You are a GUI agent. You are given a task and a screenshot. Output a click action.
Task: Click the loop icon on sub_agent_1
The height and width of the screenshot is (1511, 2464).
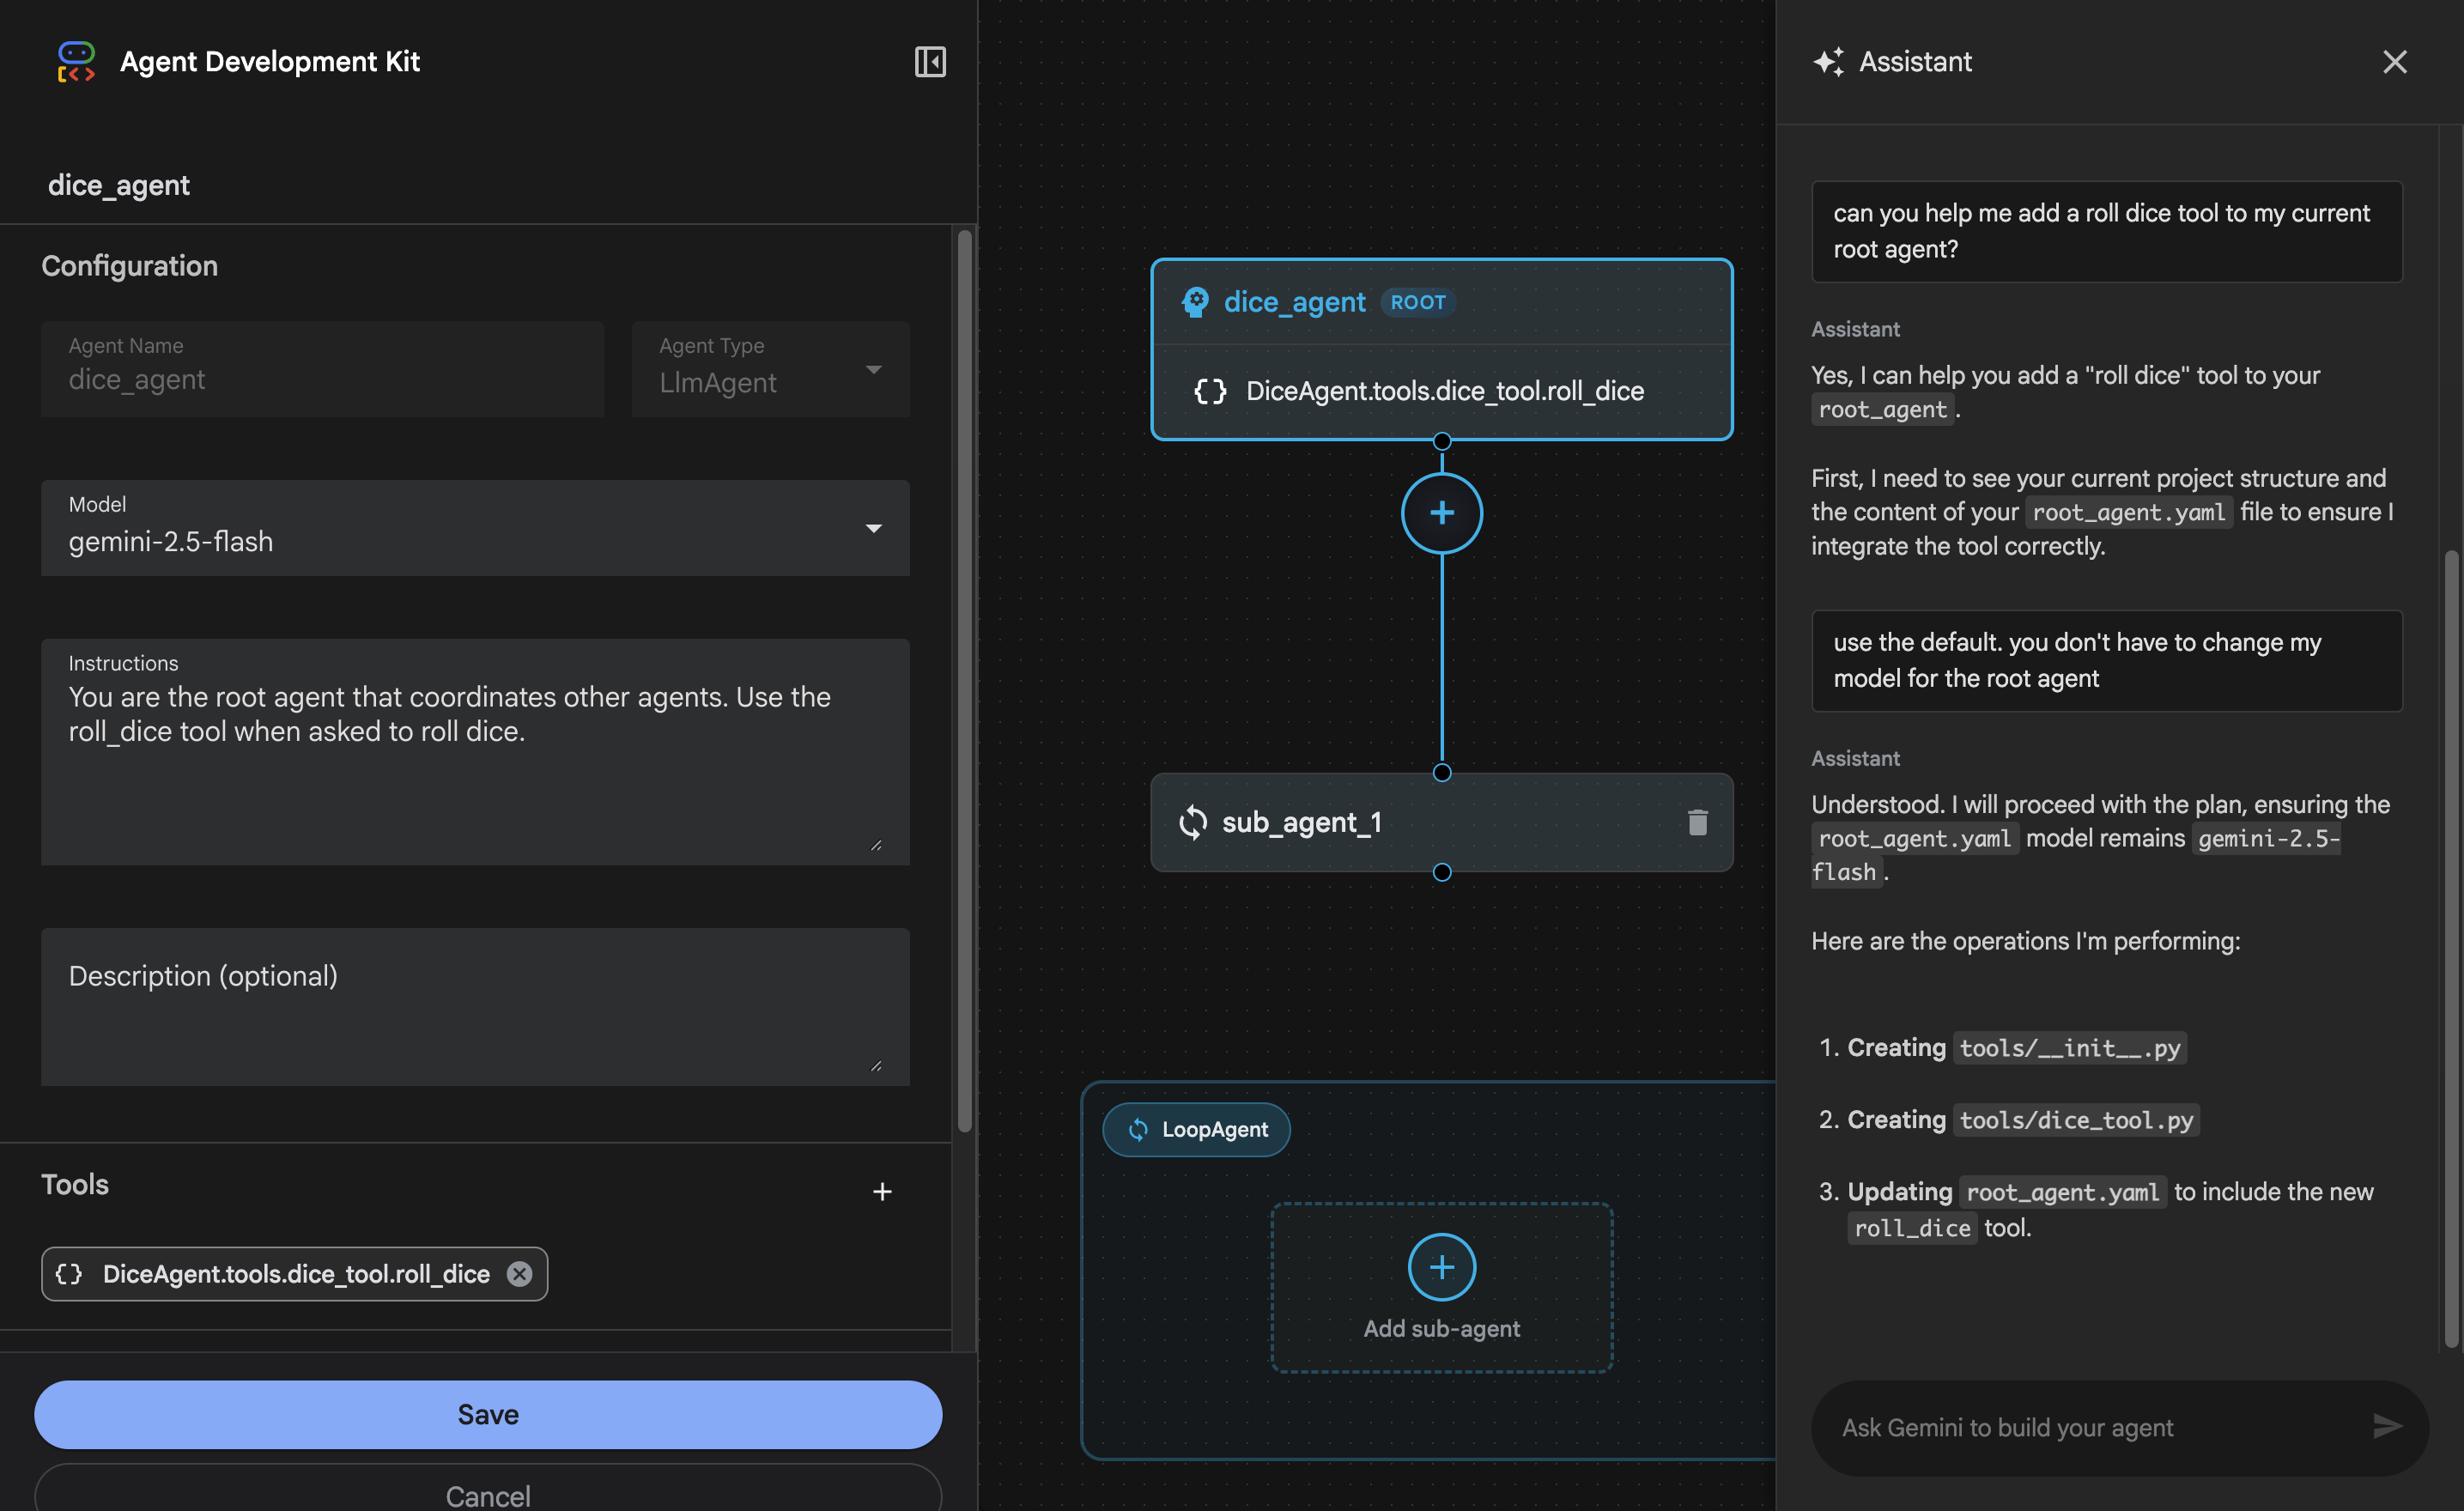[x=1194, y=822]
